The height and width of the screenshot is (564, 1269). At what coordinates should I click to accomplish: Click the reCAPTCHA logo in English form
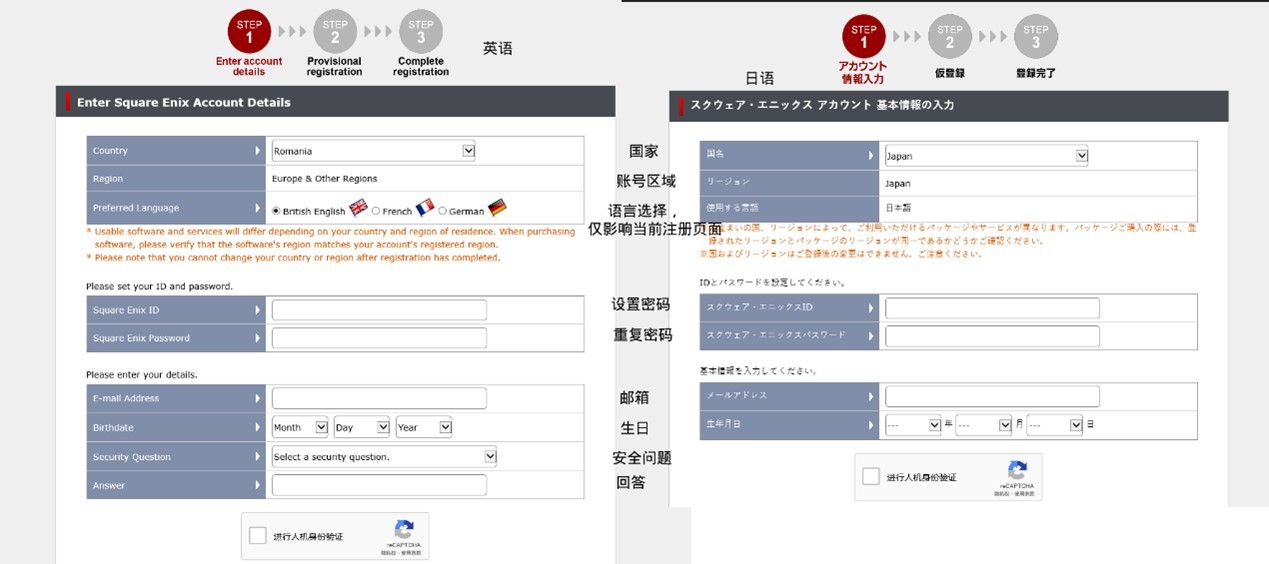(x=404, y=530)
